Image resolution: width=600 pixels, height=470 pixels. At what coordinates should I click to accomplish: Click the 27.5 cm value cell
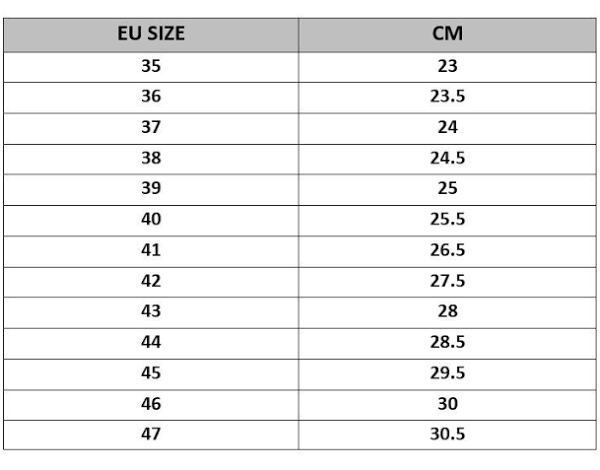(447, 281)
